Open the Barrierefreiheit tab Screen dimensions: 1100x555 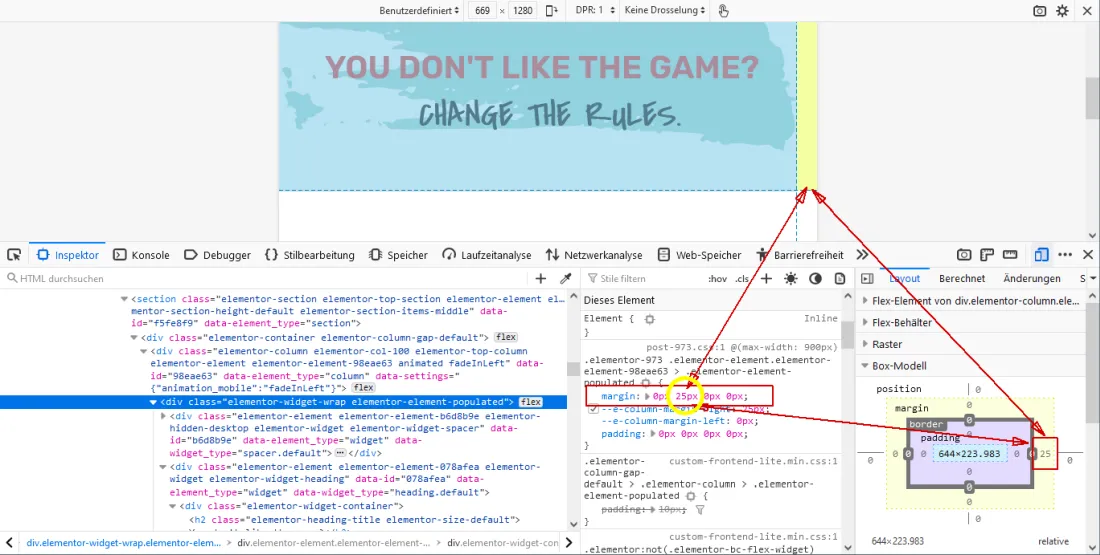click(799, 255)
